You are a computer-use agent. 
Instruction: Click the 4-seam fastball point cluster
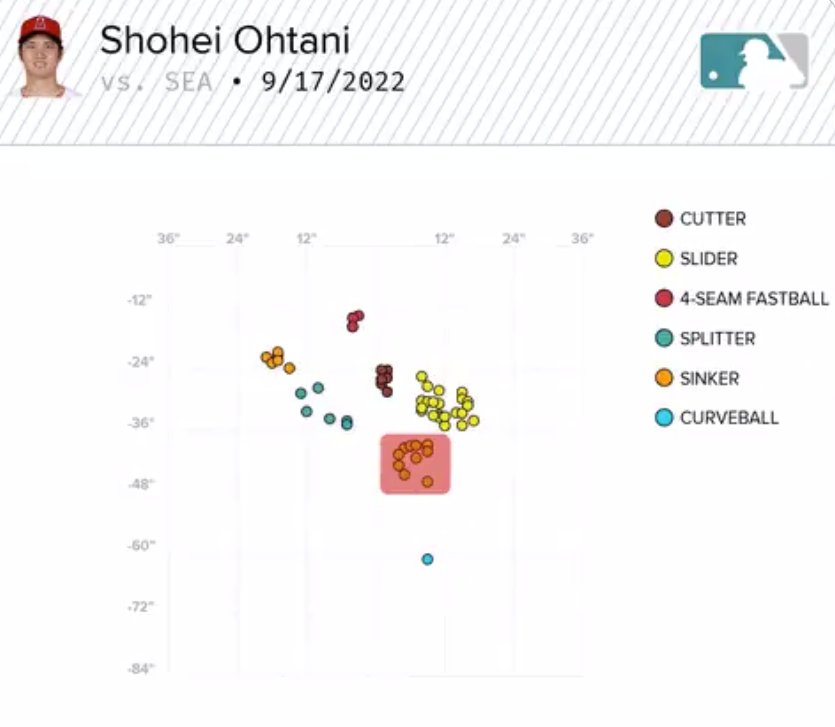coord(355,321)
